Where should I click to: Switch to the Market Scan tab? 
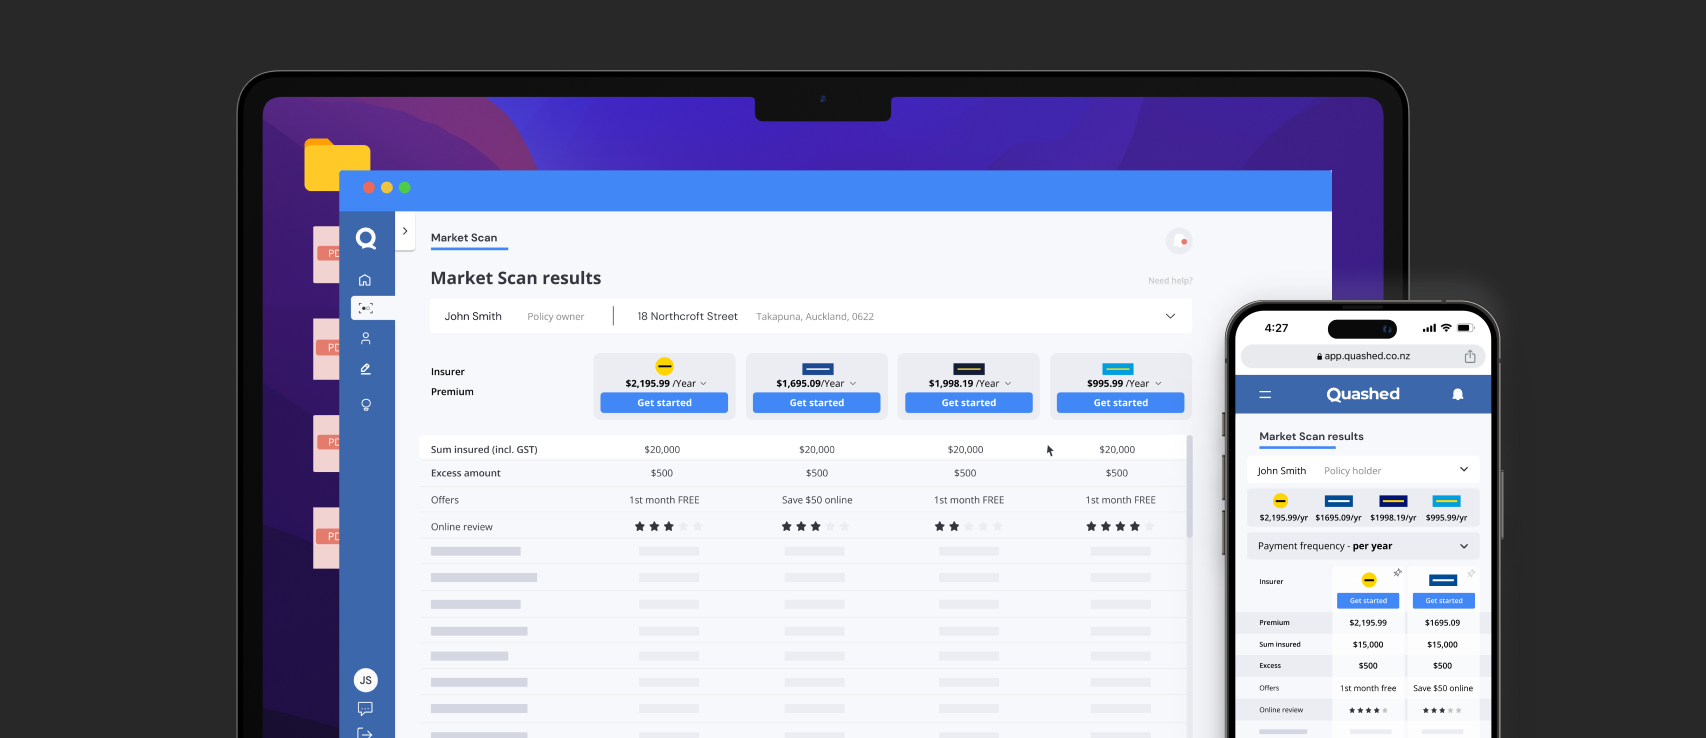pyautogui.click(x=464, y=238)
